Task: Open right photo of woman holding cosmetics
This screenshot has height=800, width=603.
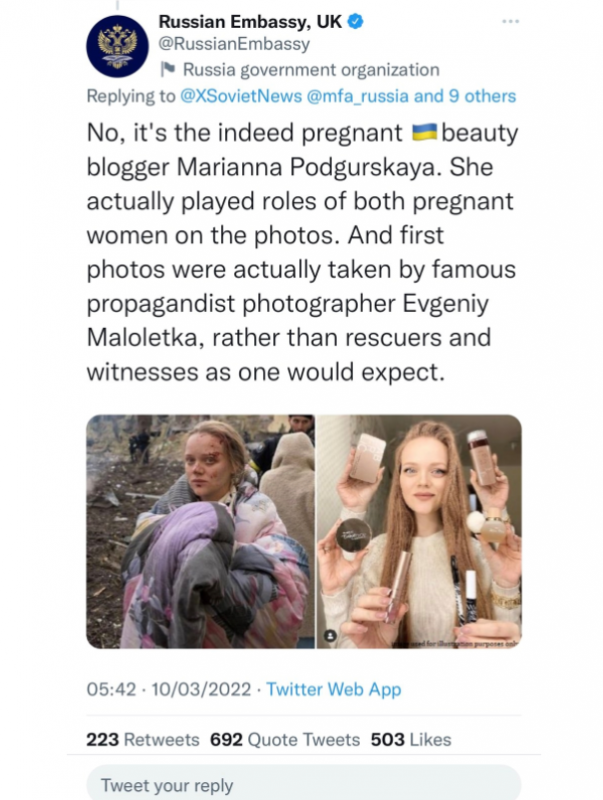Action: 419,531
